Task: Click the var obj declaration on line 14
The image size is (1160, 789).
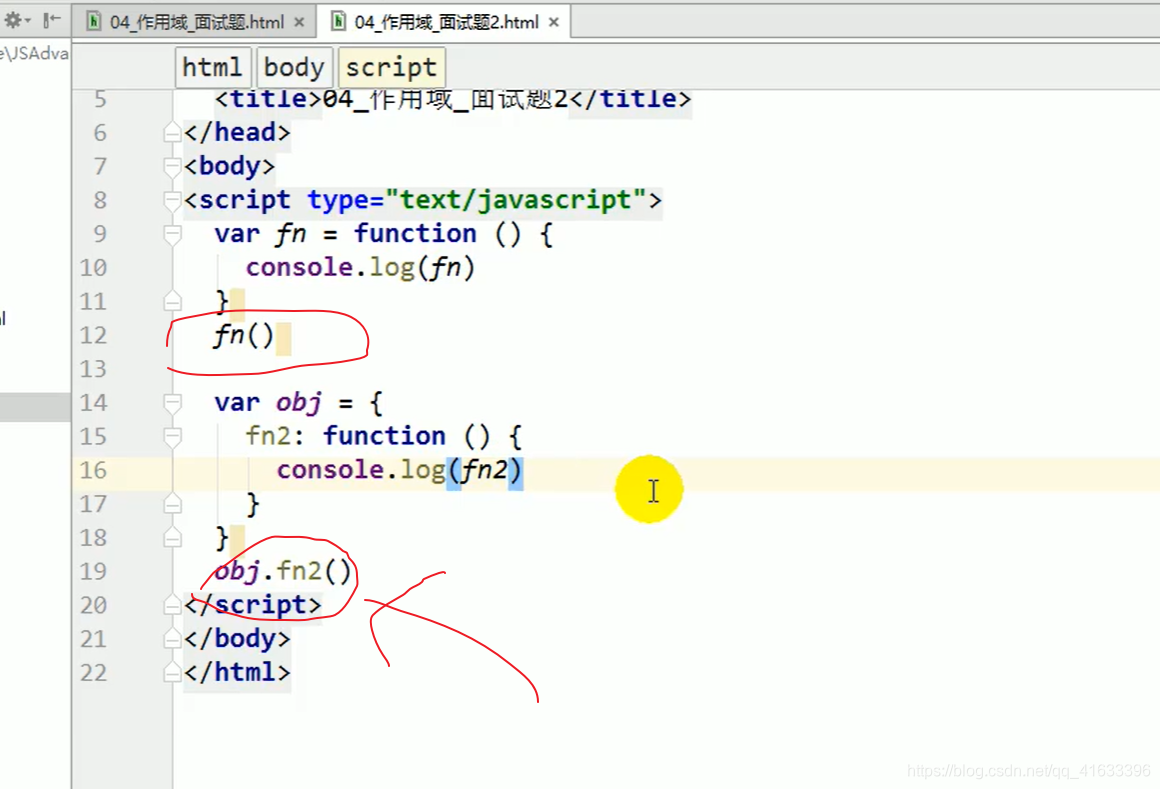Action: pyautogui.click(x=298, y=403)
